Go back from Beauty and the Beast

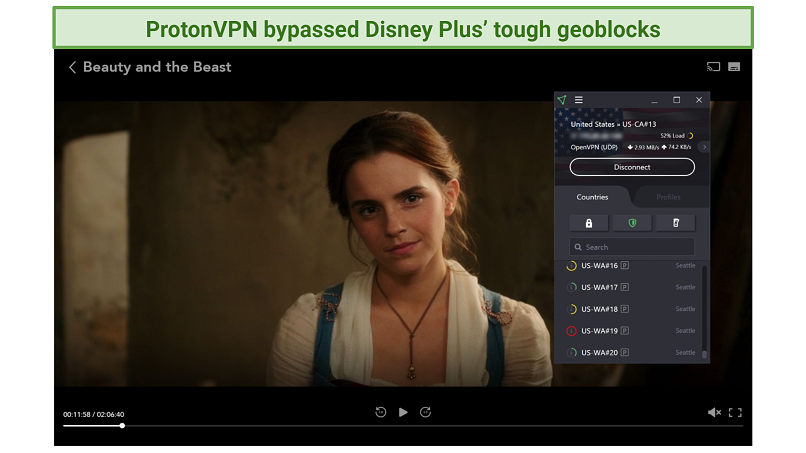click(x=72, y=67)
